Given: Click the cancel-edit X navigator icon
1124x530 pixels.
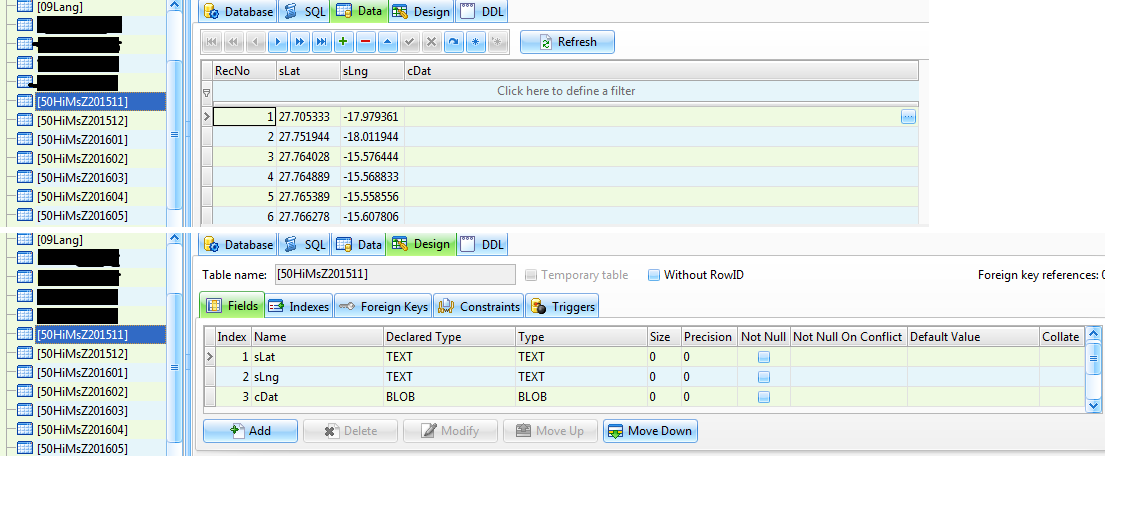Looking at the screenshot, I should coord(432,42).
